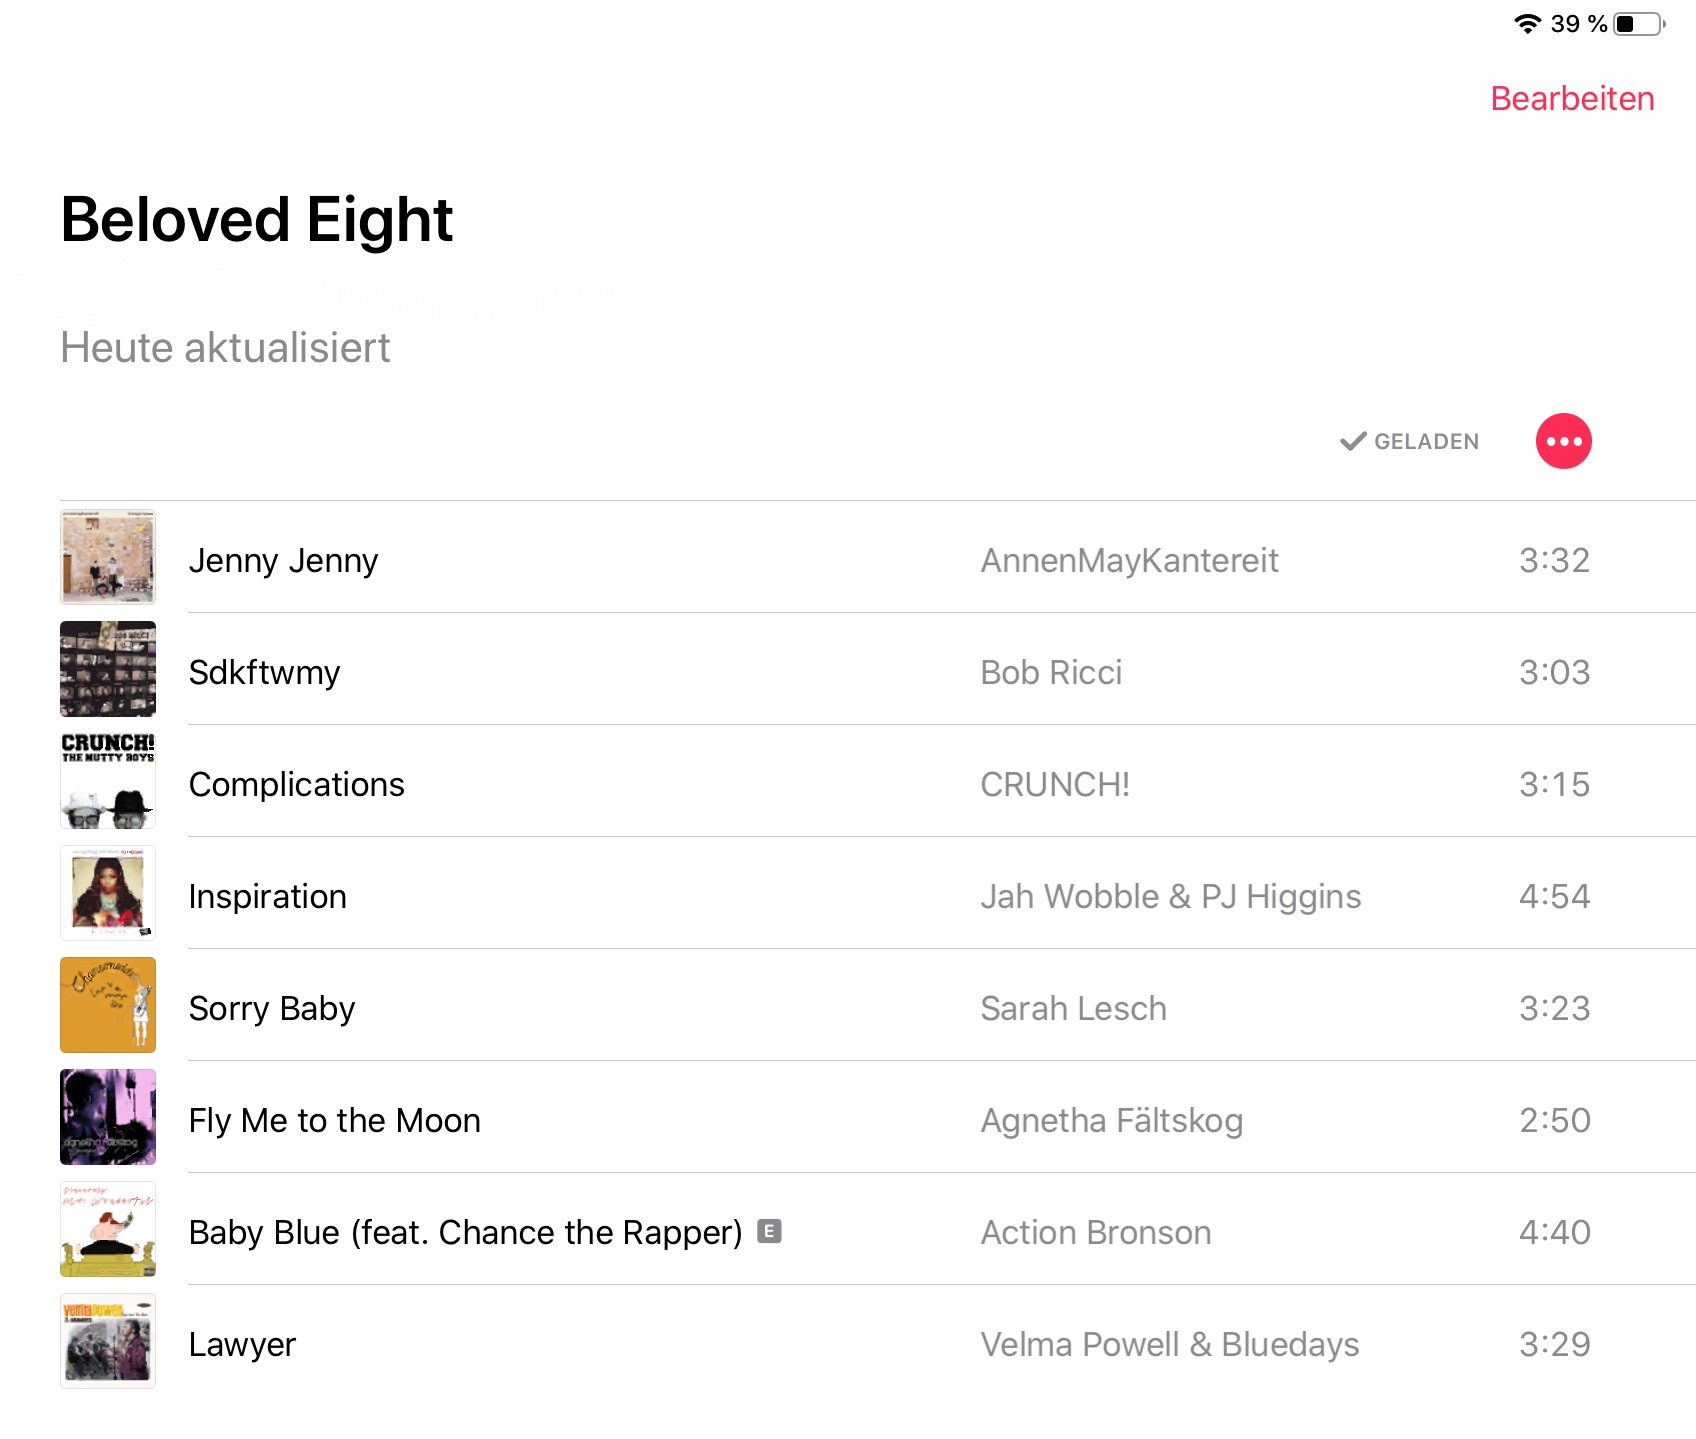Tap the Sdkftwmy album cover

click(108, 669)
